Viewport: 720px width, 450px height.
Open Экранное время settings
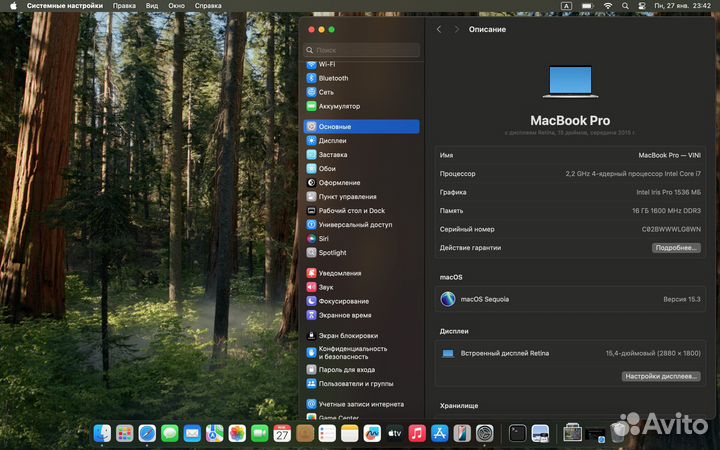344,315
